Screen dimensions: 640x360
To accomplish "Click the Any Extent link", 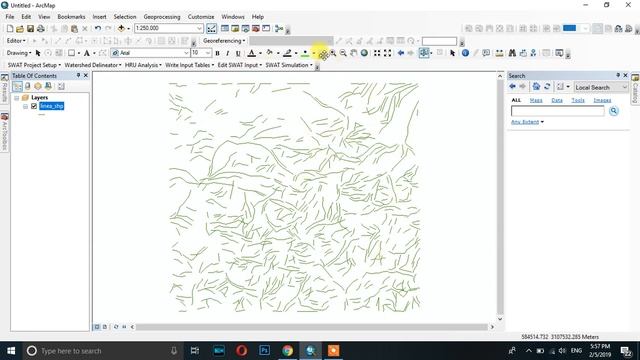I will point(525,122).
